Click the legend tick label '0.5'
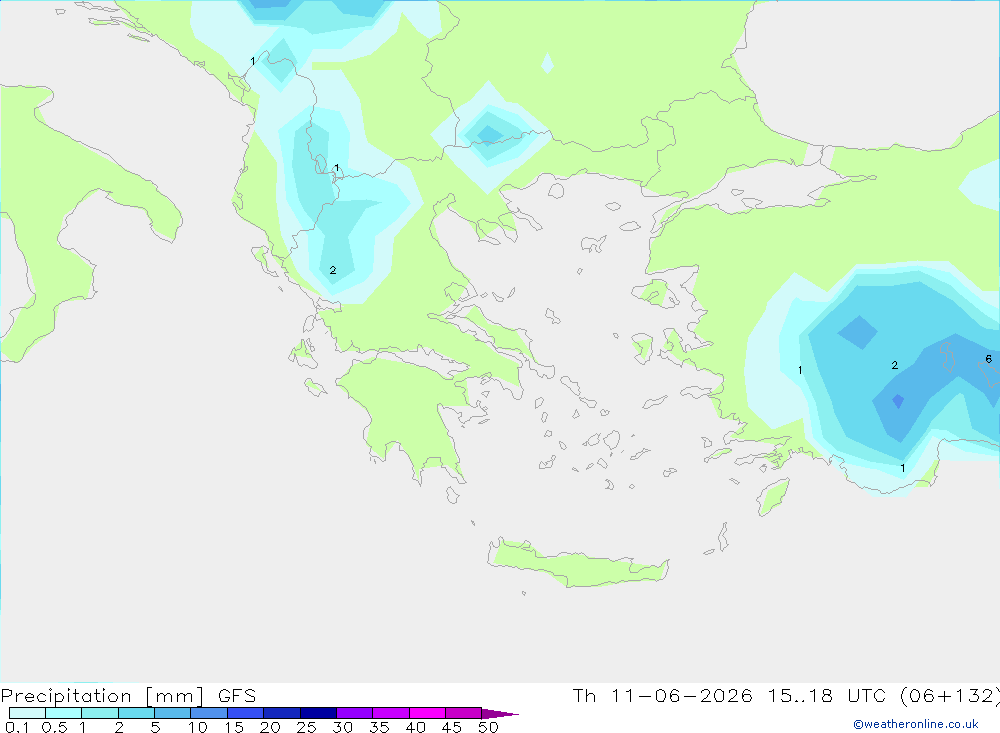The width and height of the screenshot is (1000, 733). pyautogui.click(x=54, y=727)
